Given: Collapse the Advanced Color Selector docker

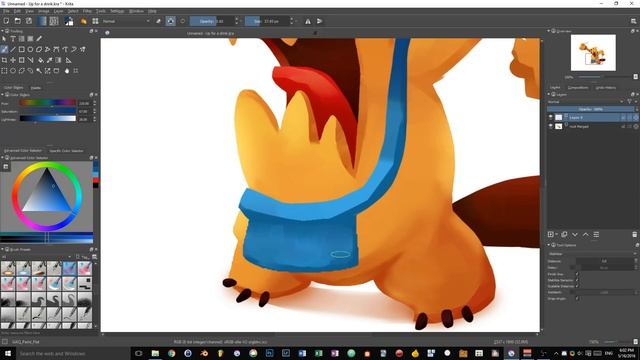Looking at the screenshot, I should (2, 158).
